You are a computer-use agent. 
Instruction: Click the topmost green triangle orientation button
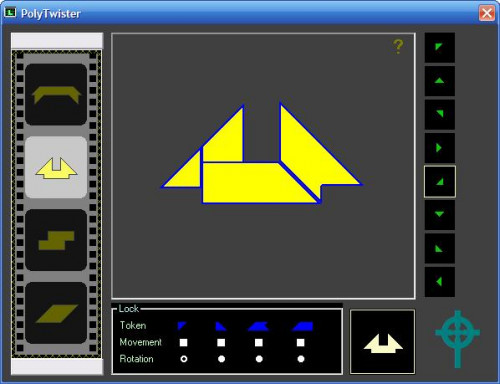coord(440,47)
